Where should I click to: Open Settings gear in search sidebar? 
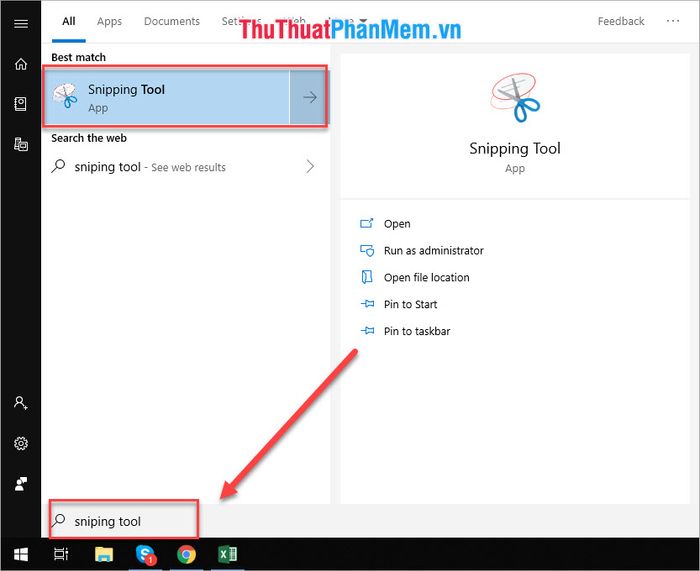tap(21, 443)
